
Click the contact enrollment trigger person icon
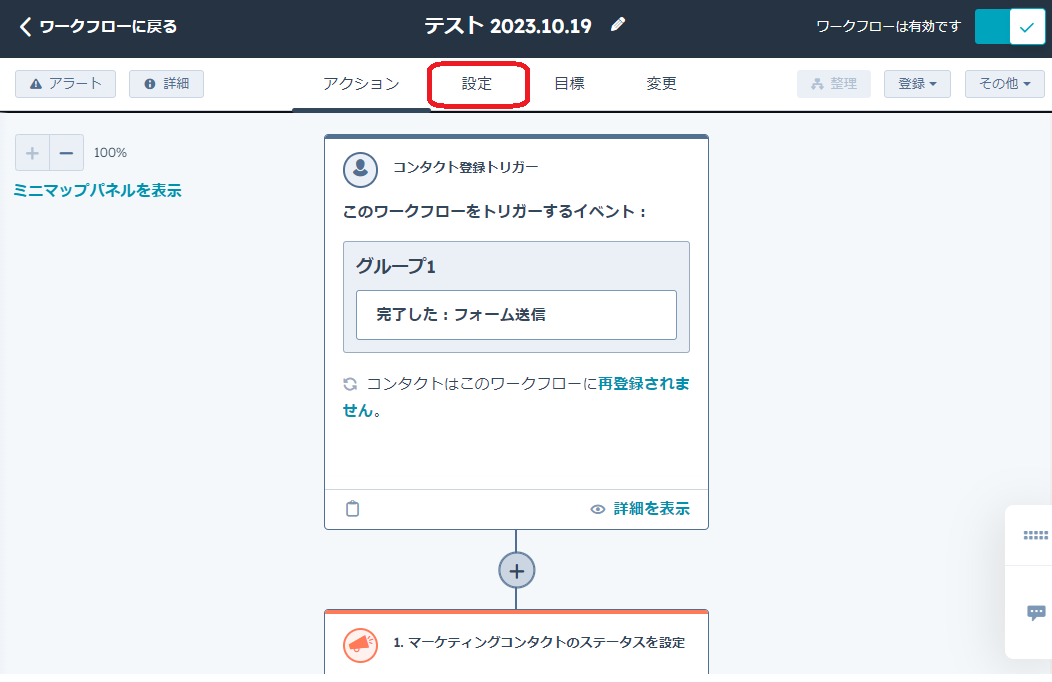(x=360, y=170)
